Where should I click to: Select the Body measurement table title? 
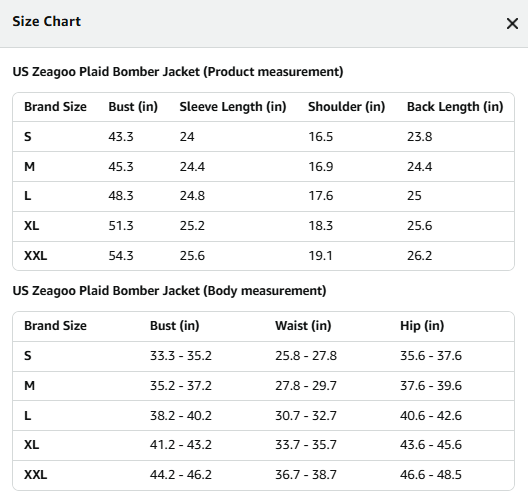[169, 291]
